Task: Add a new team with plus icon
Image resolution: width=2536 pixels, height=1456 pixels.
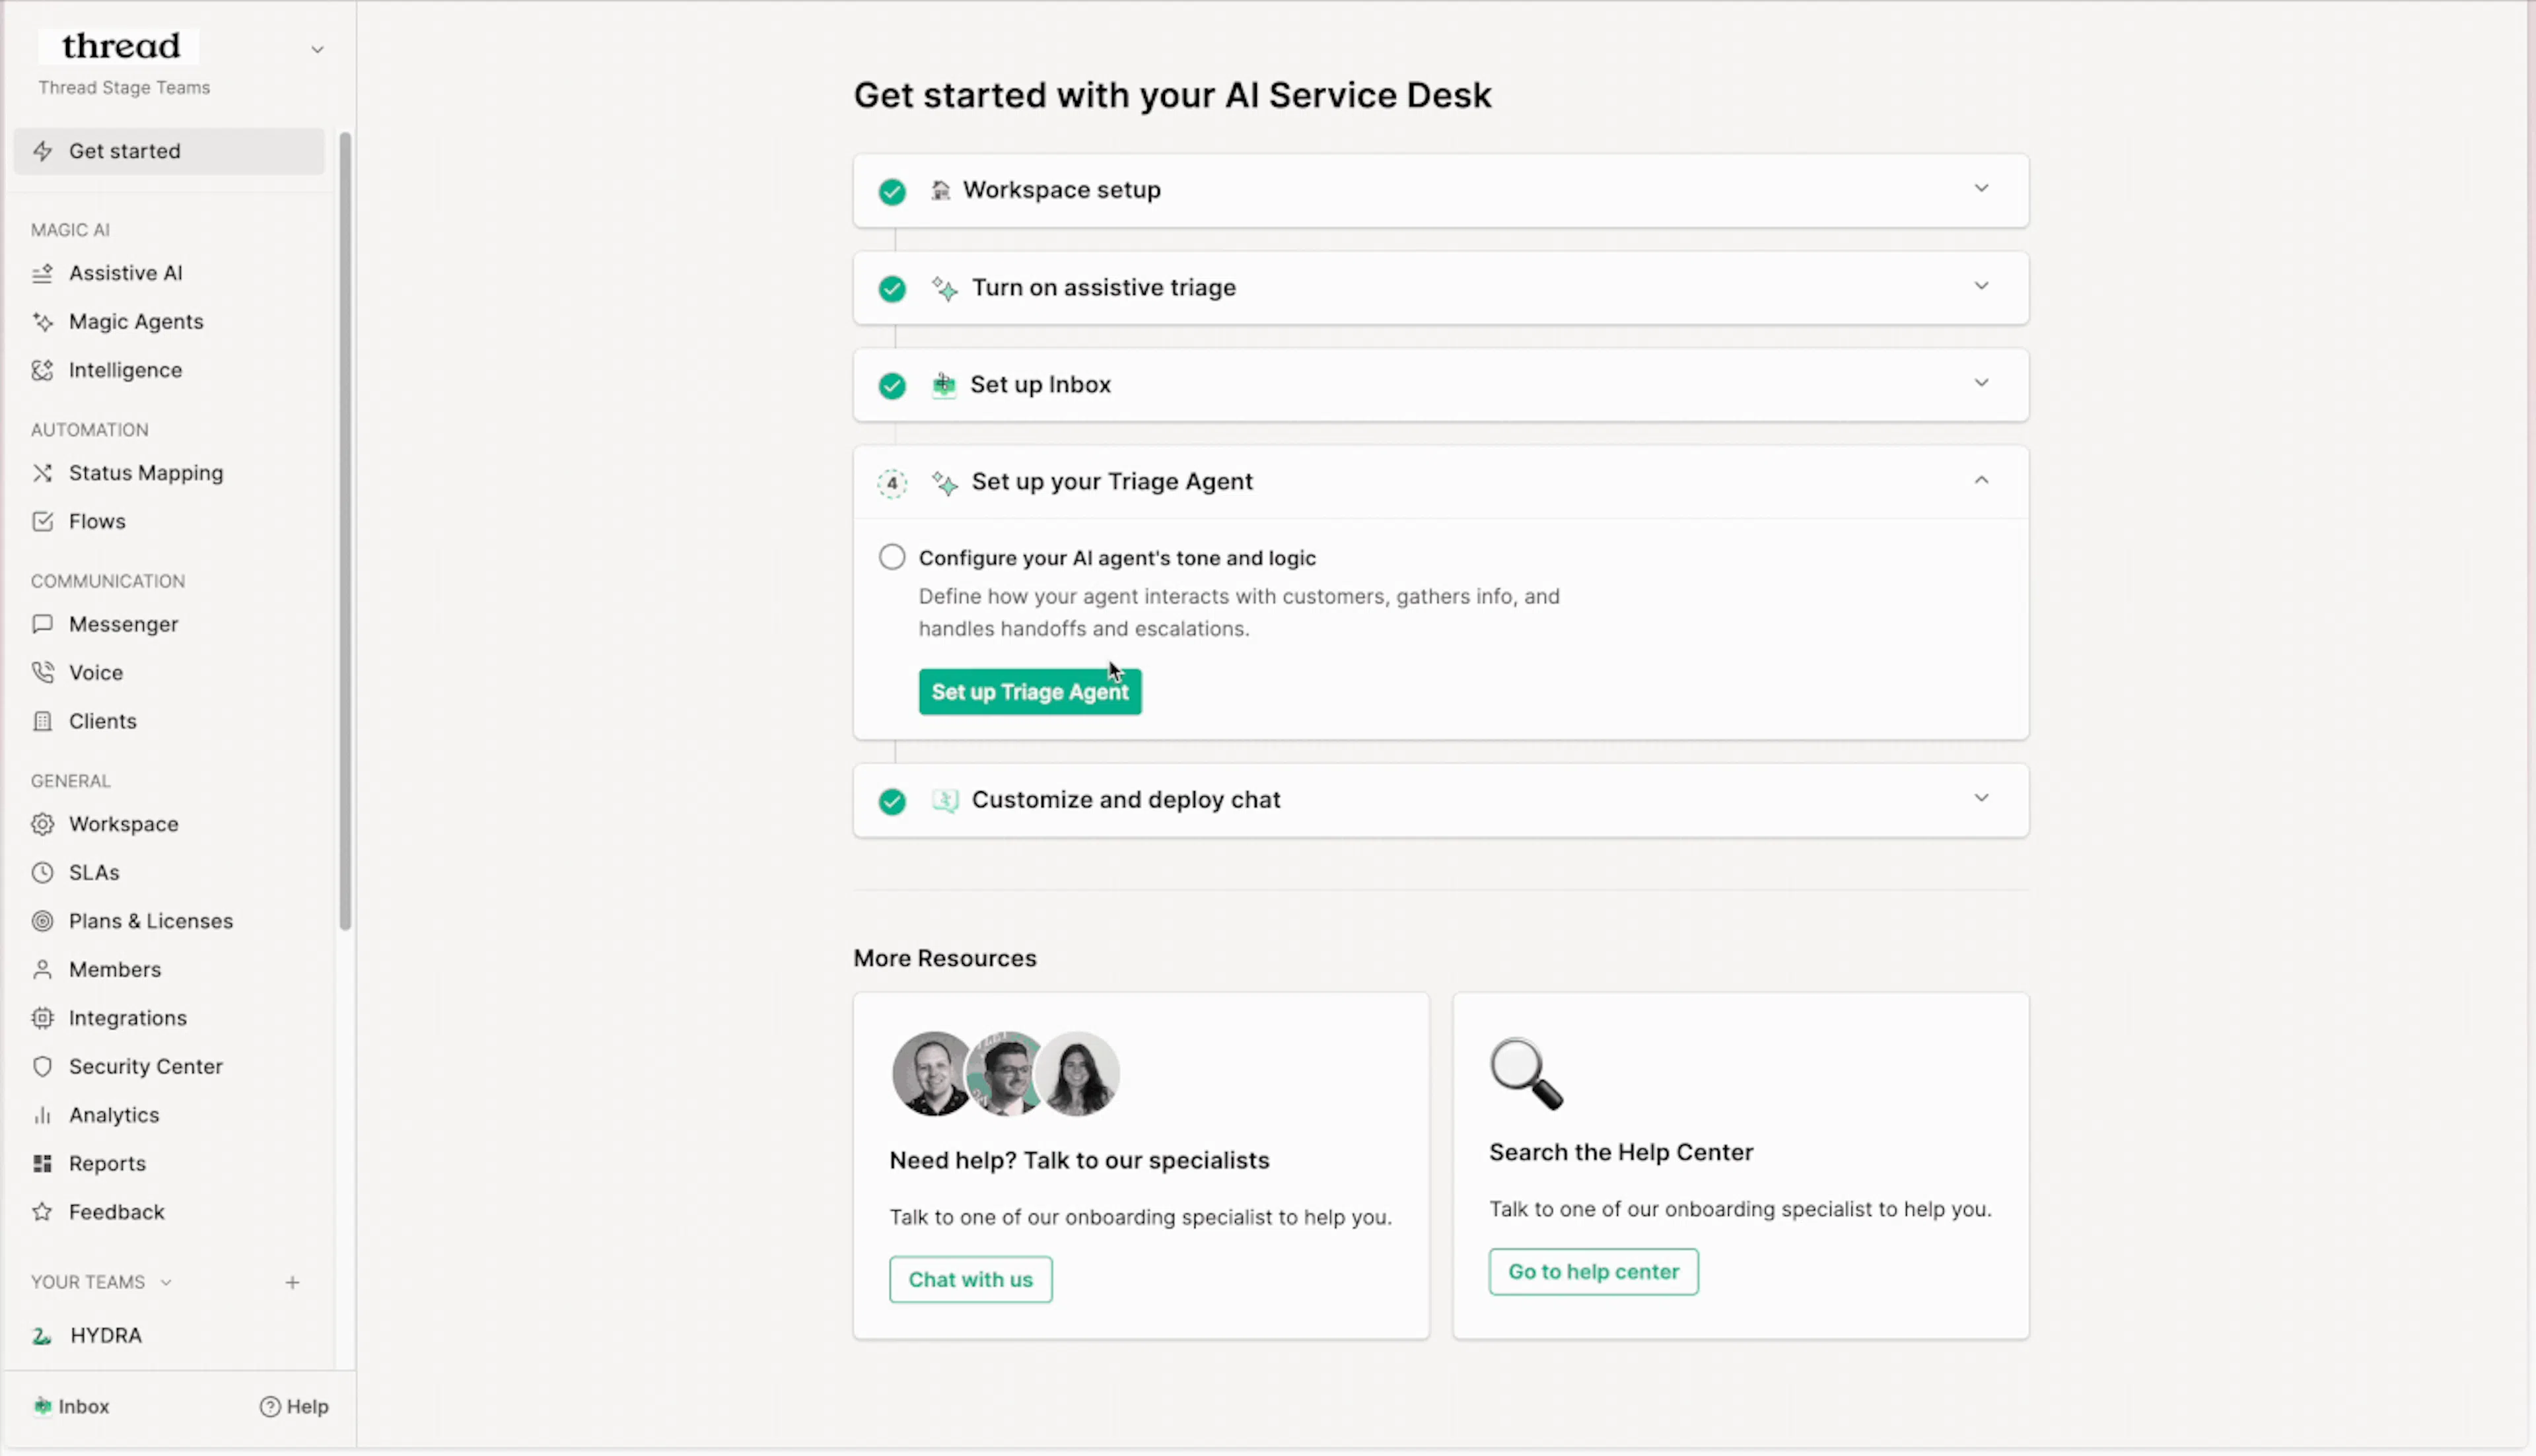Action: click(x=292, y=1282)
